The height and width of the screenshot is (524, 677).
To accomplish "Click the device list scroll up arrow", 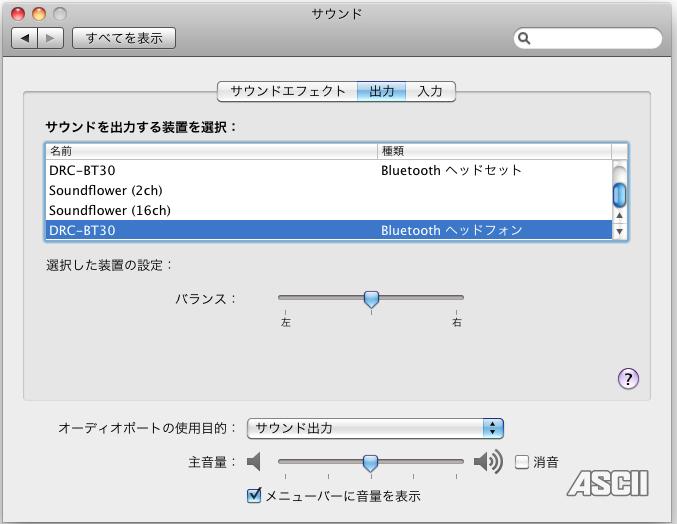I will [620, 216].
